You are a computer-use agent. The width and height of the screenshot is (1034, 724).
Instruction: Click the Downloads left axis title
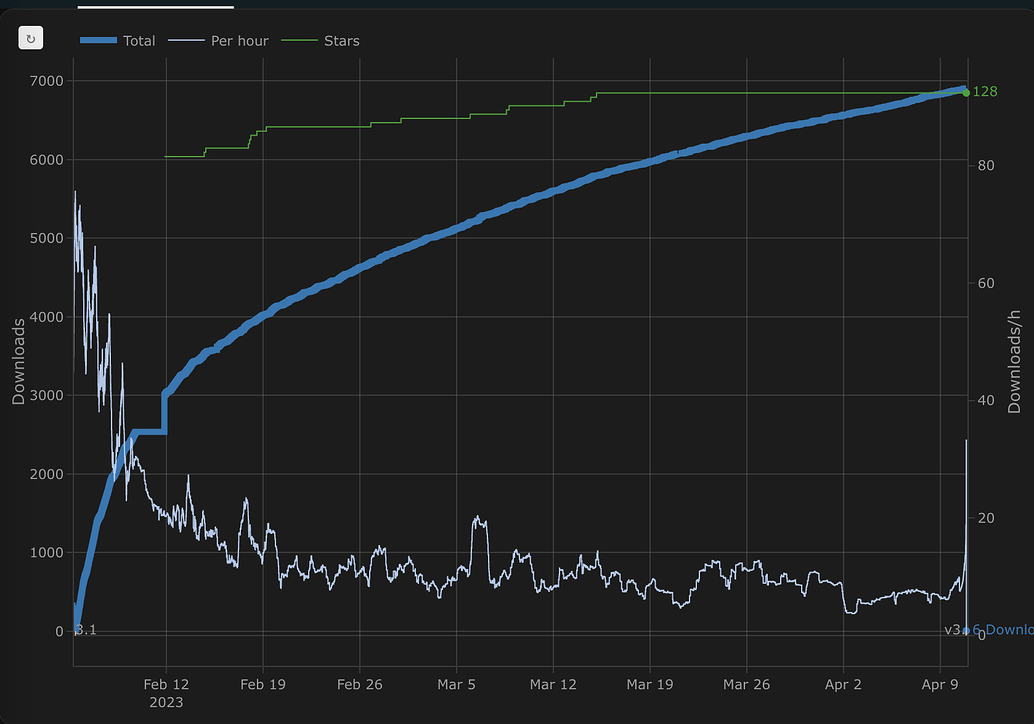click(18, 361)
